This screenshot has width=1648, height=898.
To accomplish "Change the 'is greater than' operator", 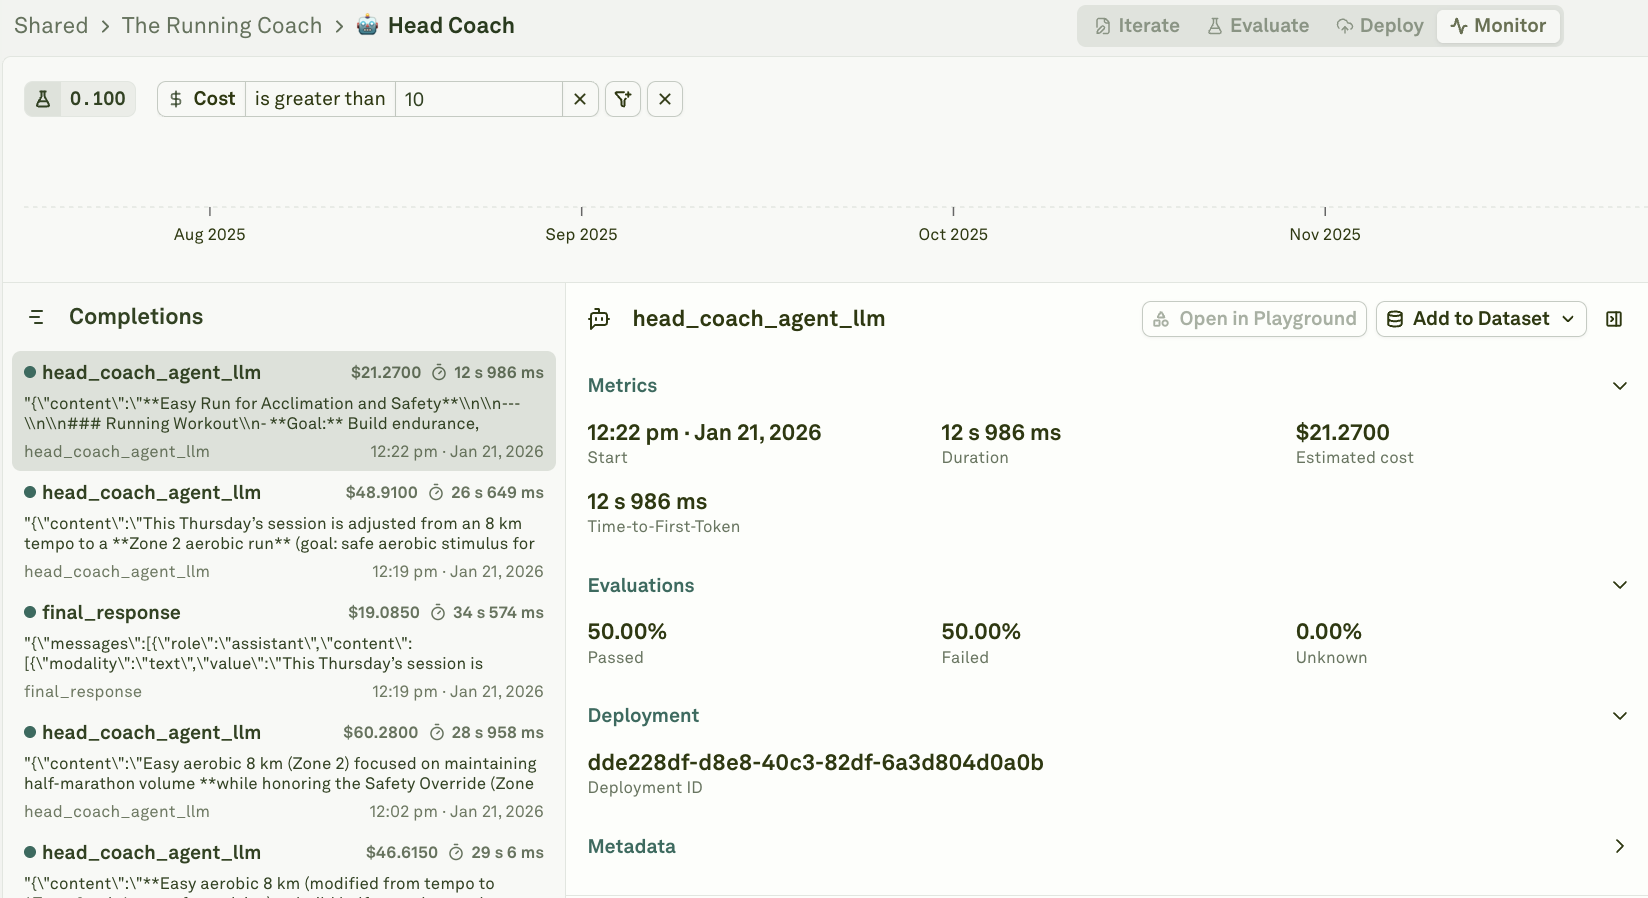I will click(x=320, y=99).
